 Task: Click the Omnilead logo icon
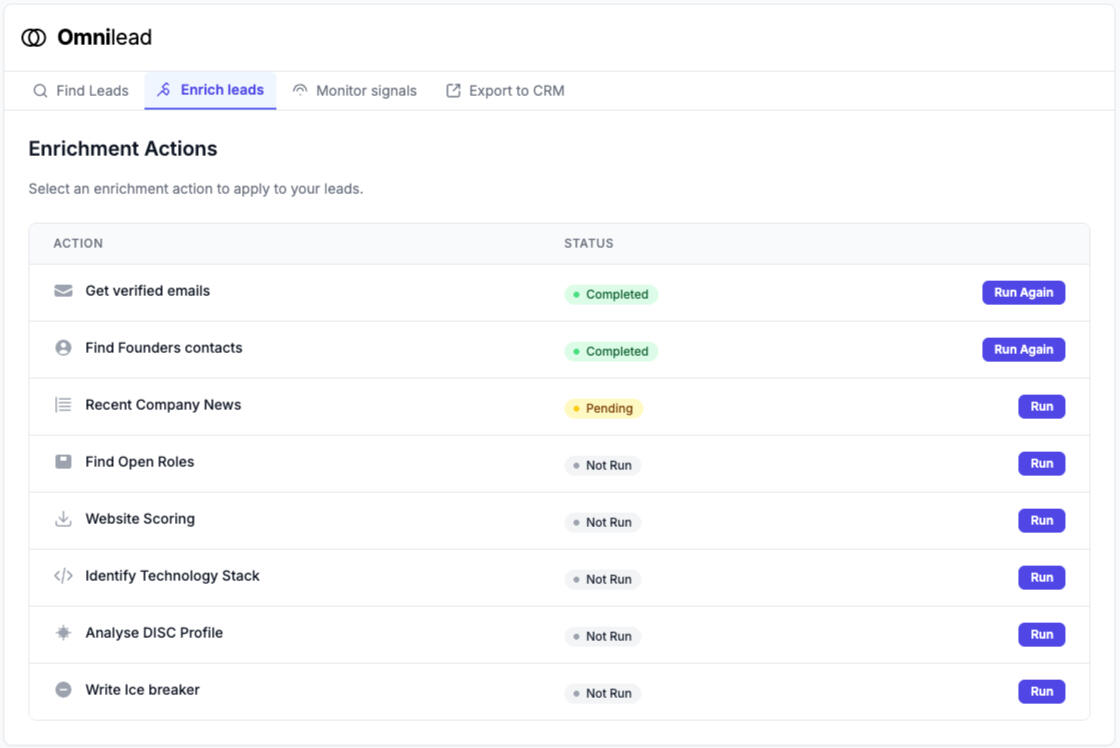(x=34, y=38)
